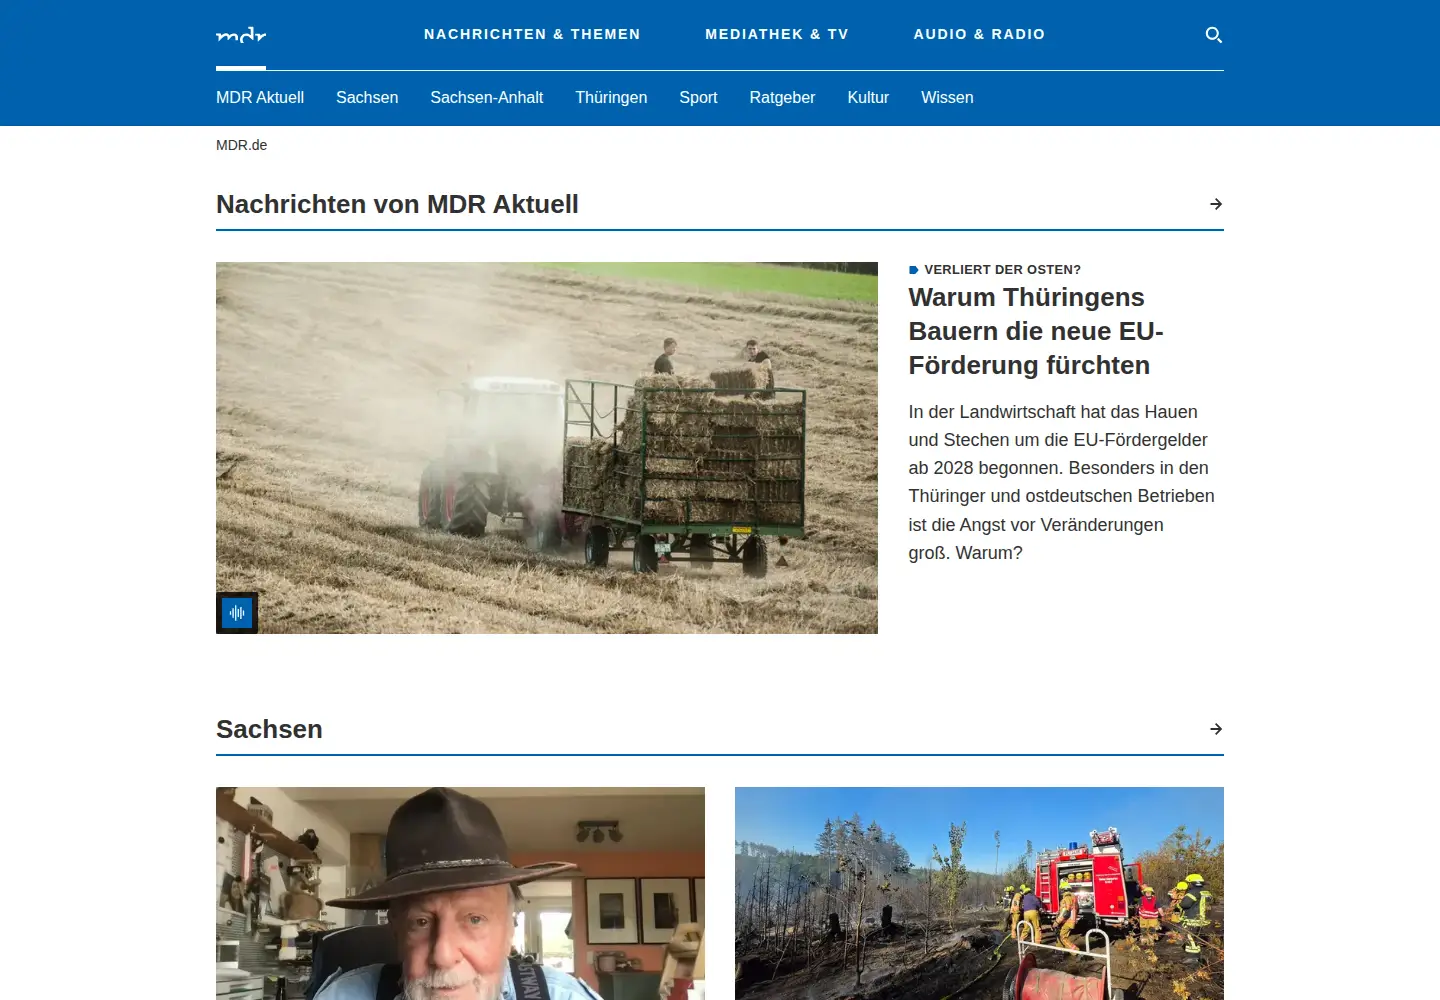Click the MDR logo

(x=241, y=35)
